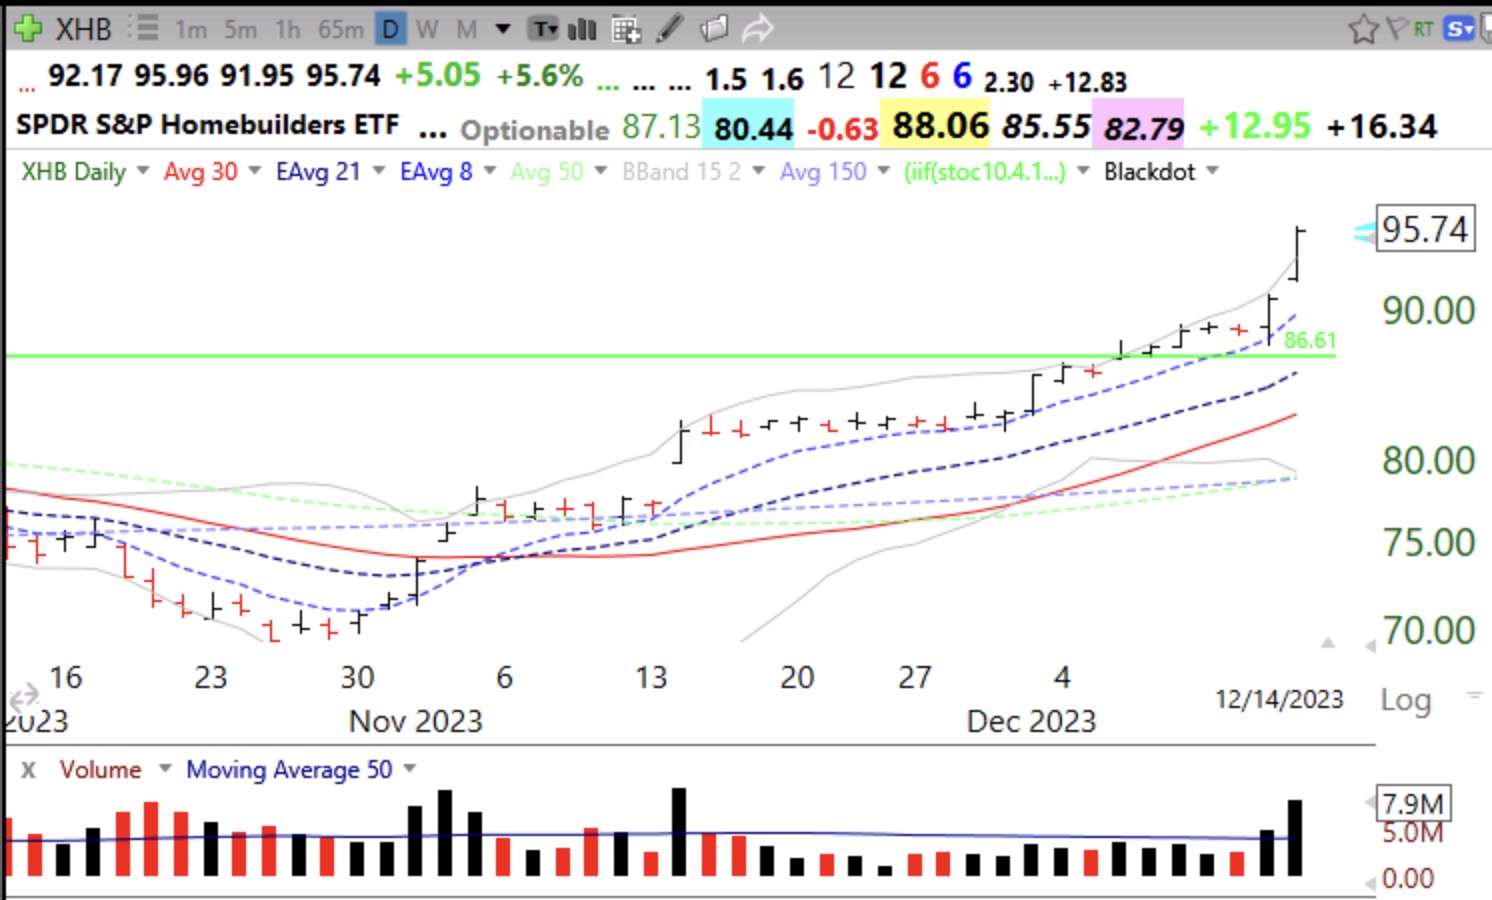This screenshot has width=1492, height=900.
Task: Click the bar chart quotes icon
Action: [581, 28]
